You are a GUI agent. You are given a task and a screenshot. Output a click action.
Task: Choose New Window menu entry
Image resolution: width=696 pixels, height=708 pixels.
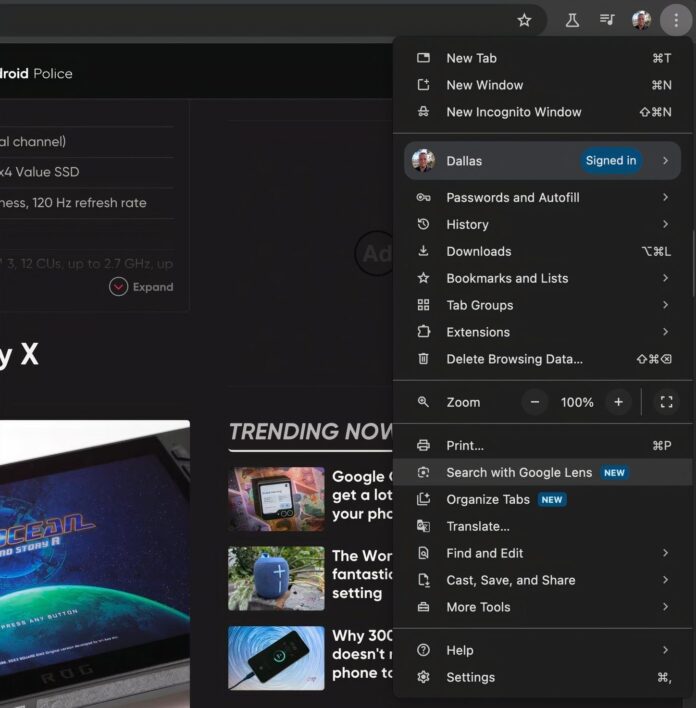coord(542,85)
